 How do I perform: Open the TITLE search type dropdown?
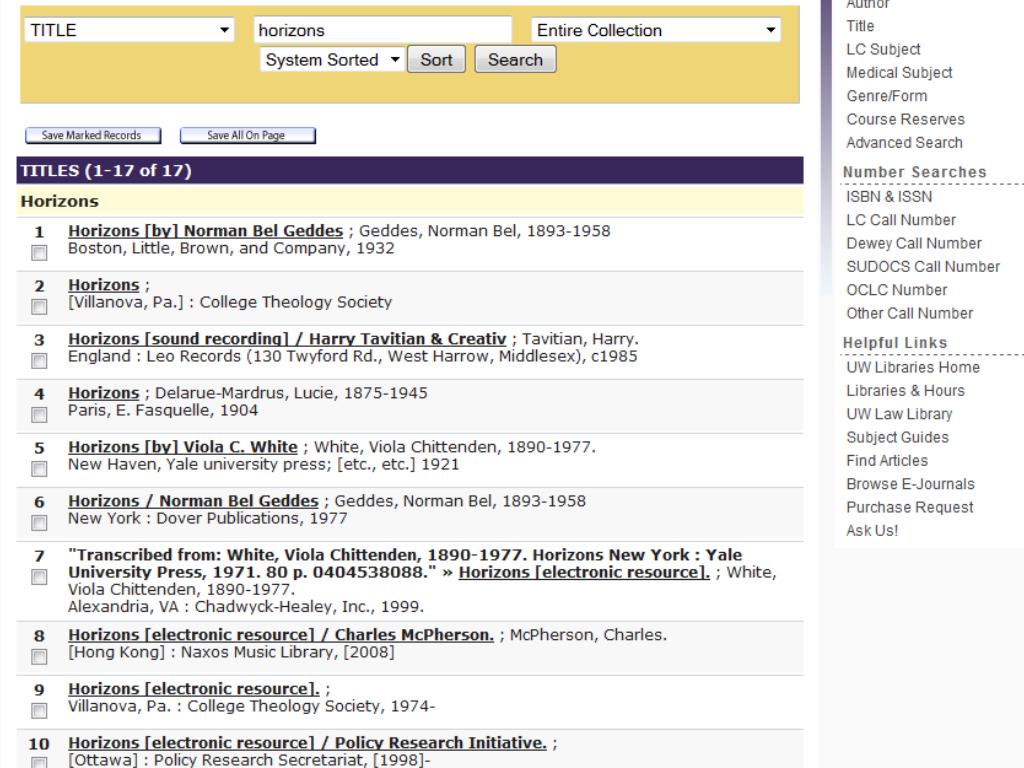[129, 30]
